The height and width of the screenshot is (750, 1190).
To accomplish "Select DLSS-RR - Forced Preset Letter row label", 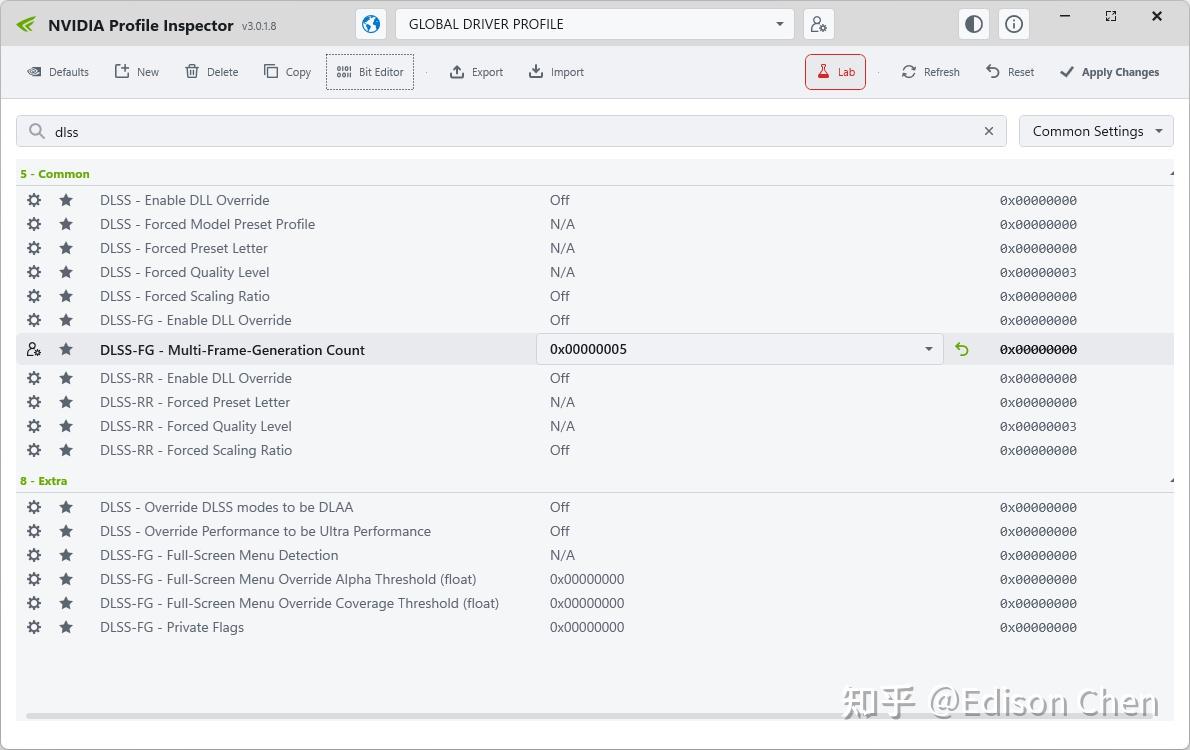I will pos(195,402).
